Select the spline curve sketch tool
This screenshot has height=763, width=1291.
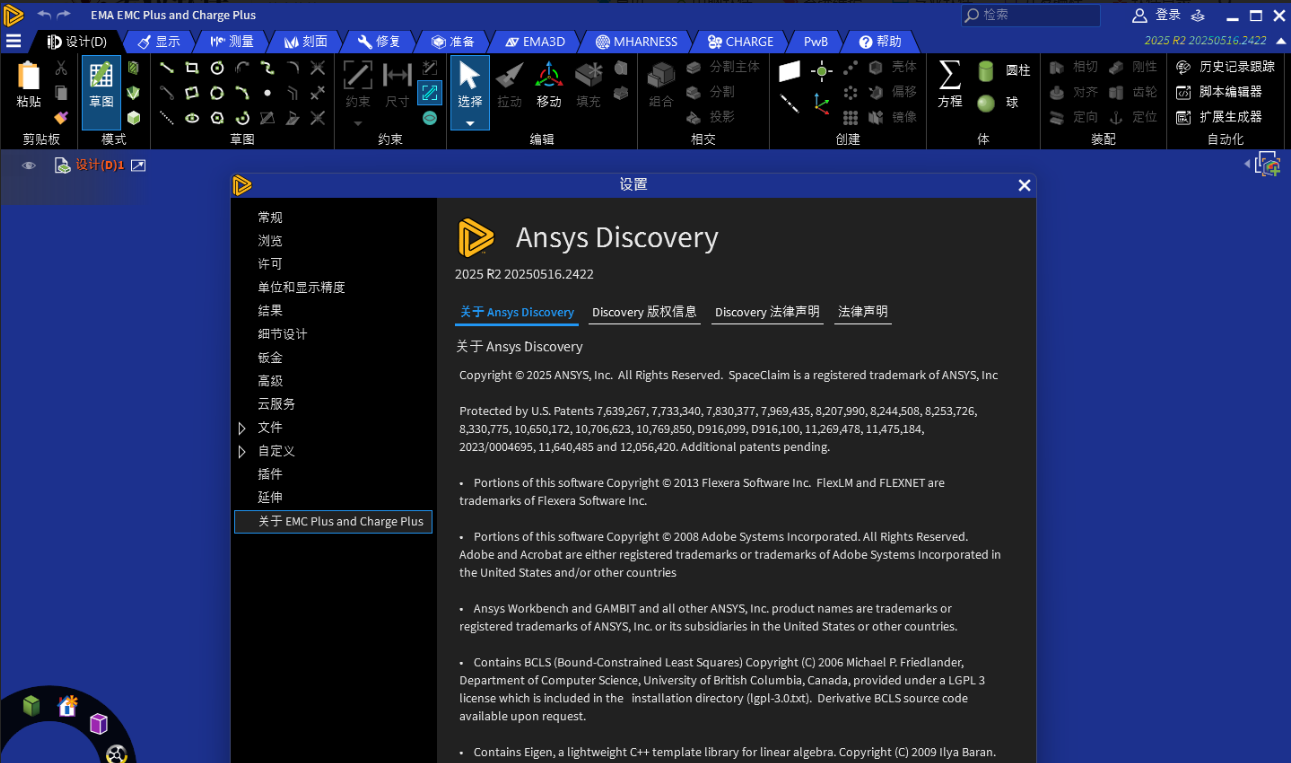pos(267,68)
